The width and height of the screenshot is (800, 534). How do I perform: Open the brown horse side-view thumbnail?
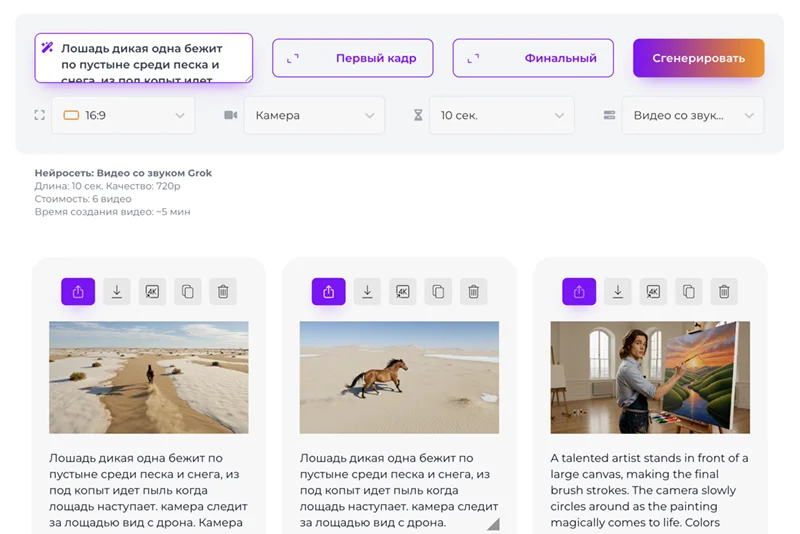(399, 377)
